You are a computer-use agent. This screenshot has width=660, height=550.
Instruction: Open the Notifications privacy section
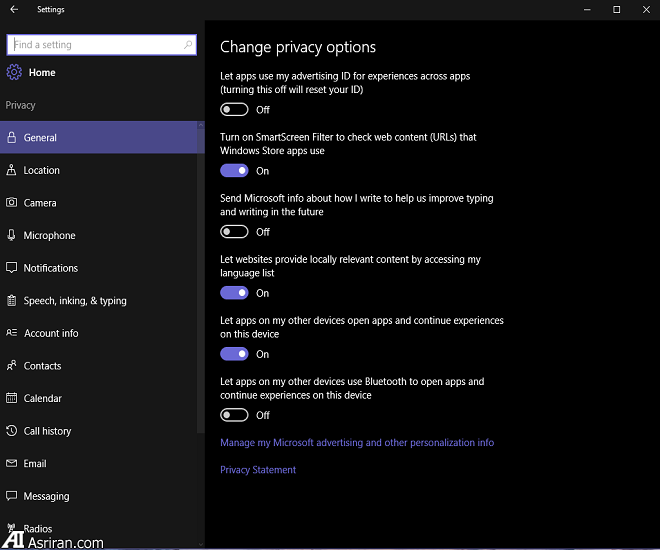pyautogui.click(x=50, y=268)
